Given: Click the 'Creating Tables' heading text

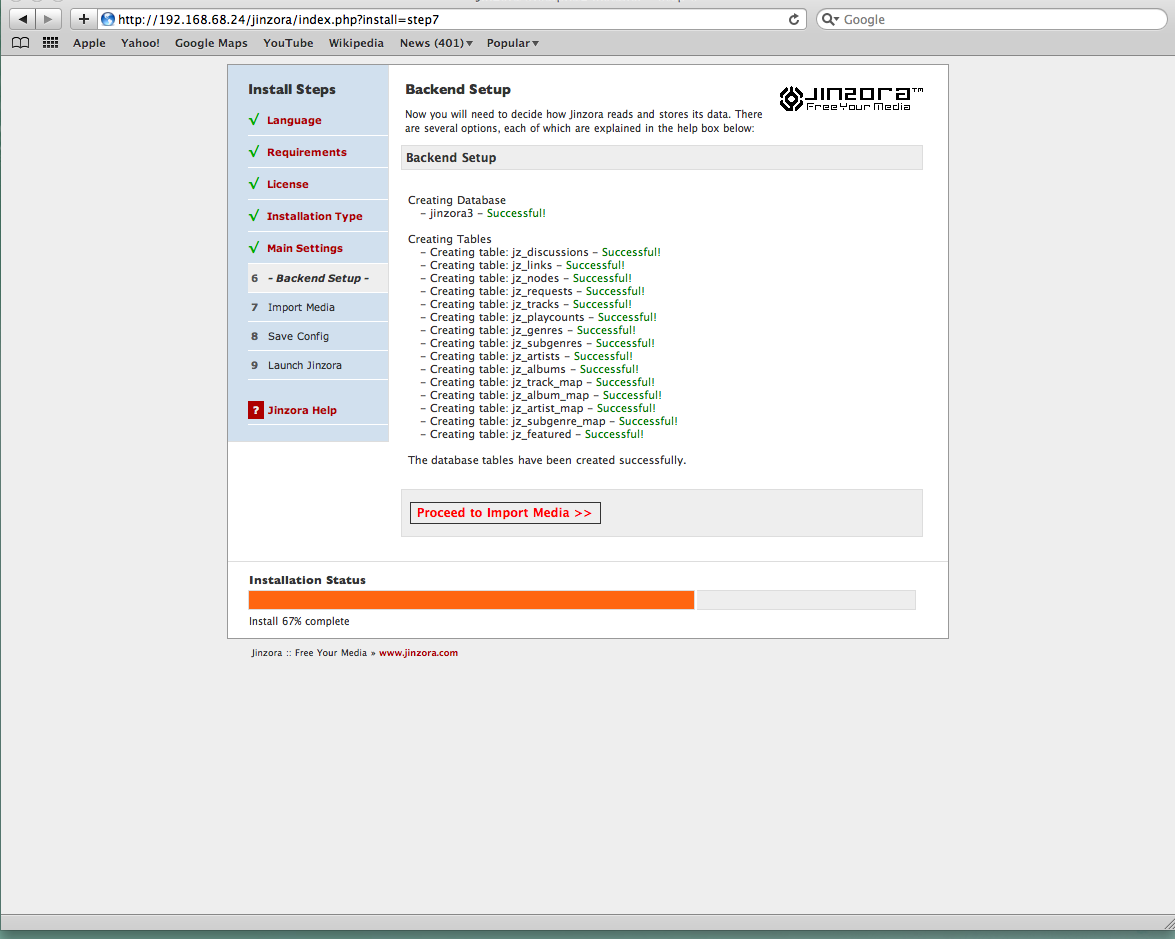Looking at the screenshot, I should click(x=450, y=239).
